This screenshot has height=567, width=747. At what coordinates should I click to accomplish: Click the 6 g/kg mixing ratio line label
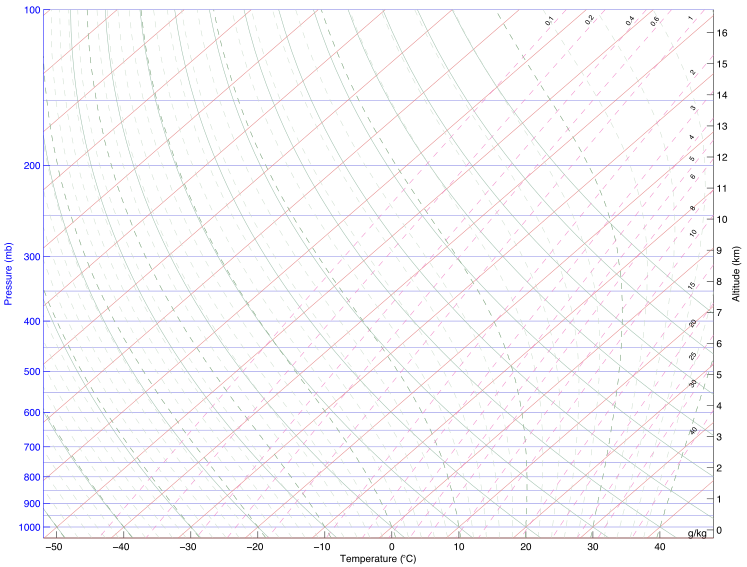693,177
